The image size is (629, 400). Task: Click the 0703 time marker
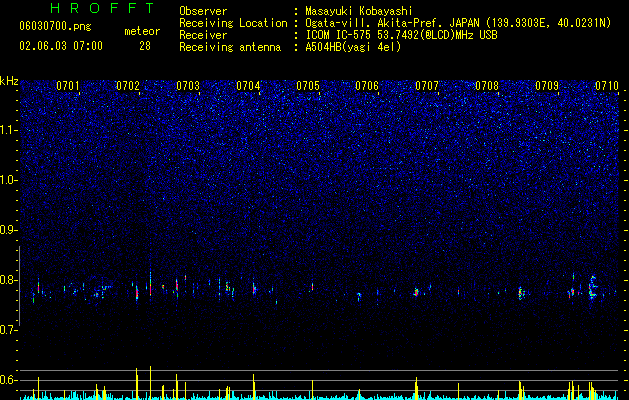point(188,86)
